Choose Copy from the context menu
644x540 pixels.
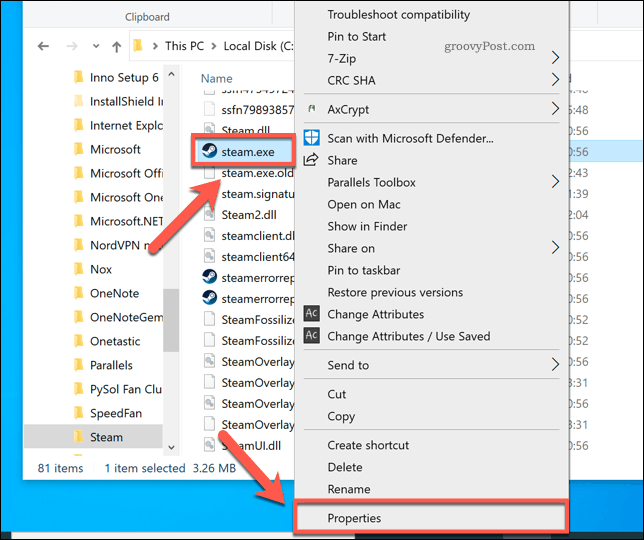point(341,416)
